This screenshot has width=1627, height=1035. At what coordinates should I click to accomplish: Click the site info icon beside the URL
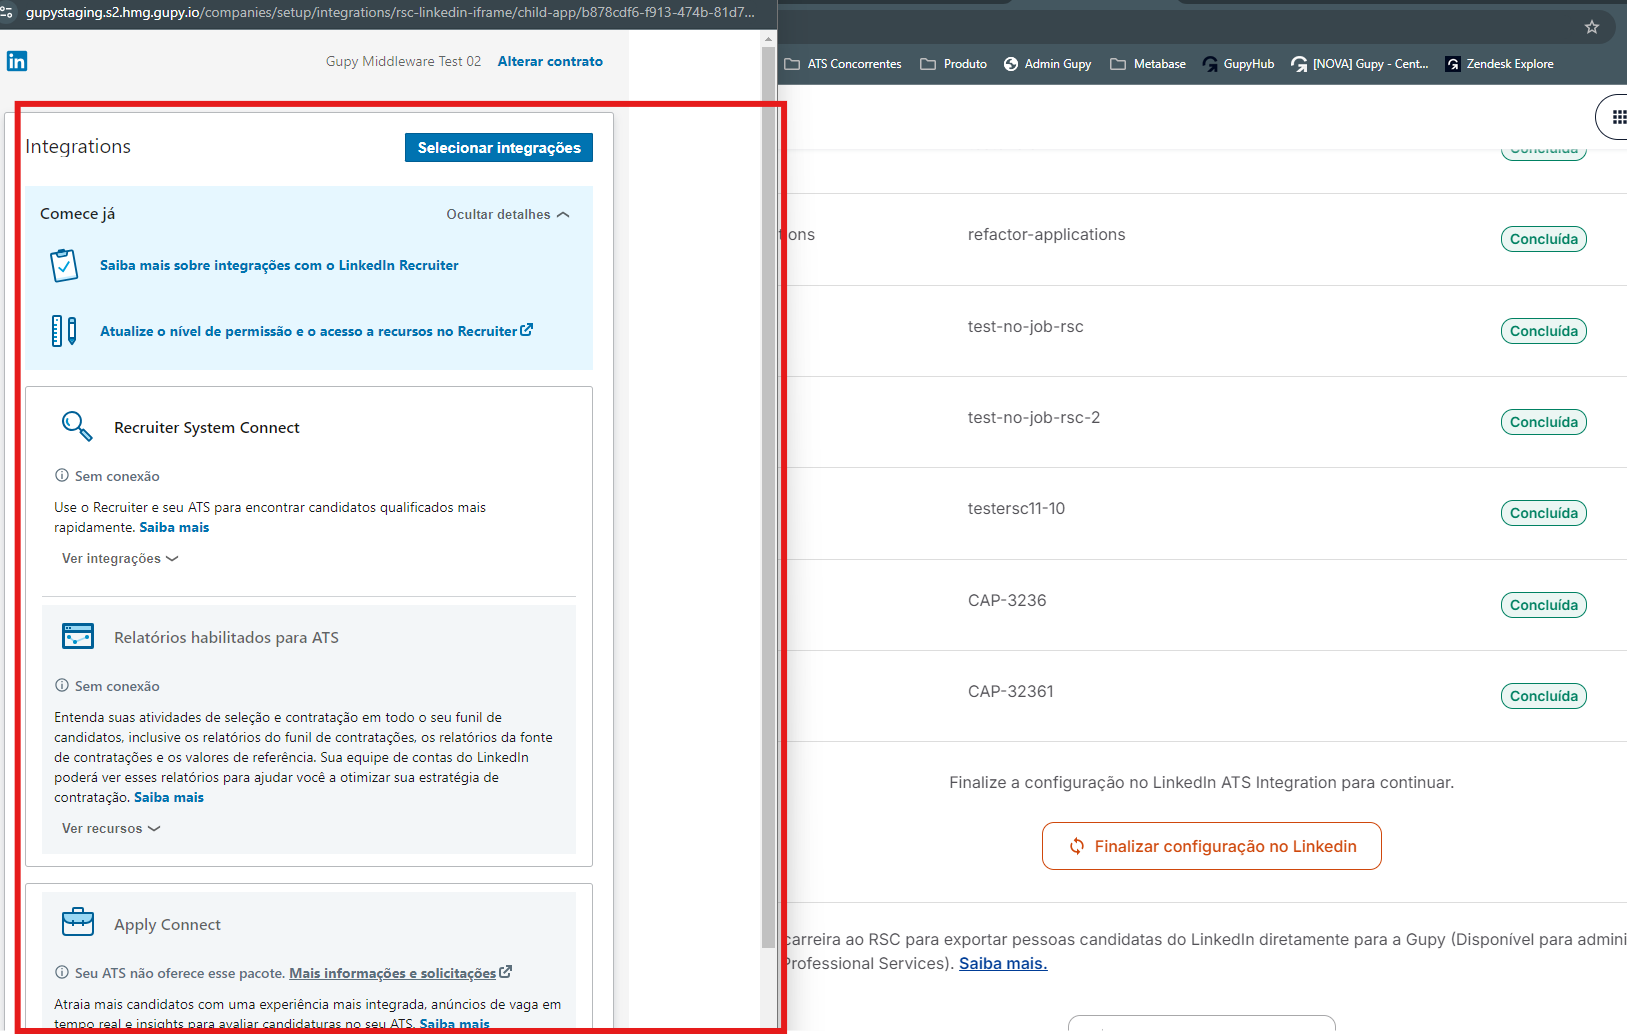(6, 12)
